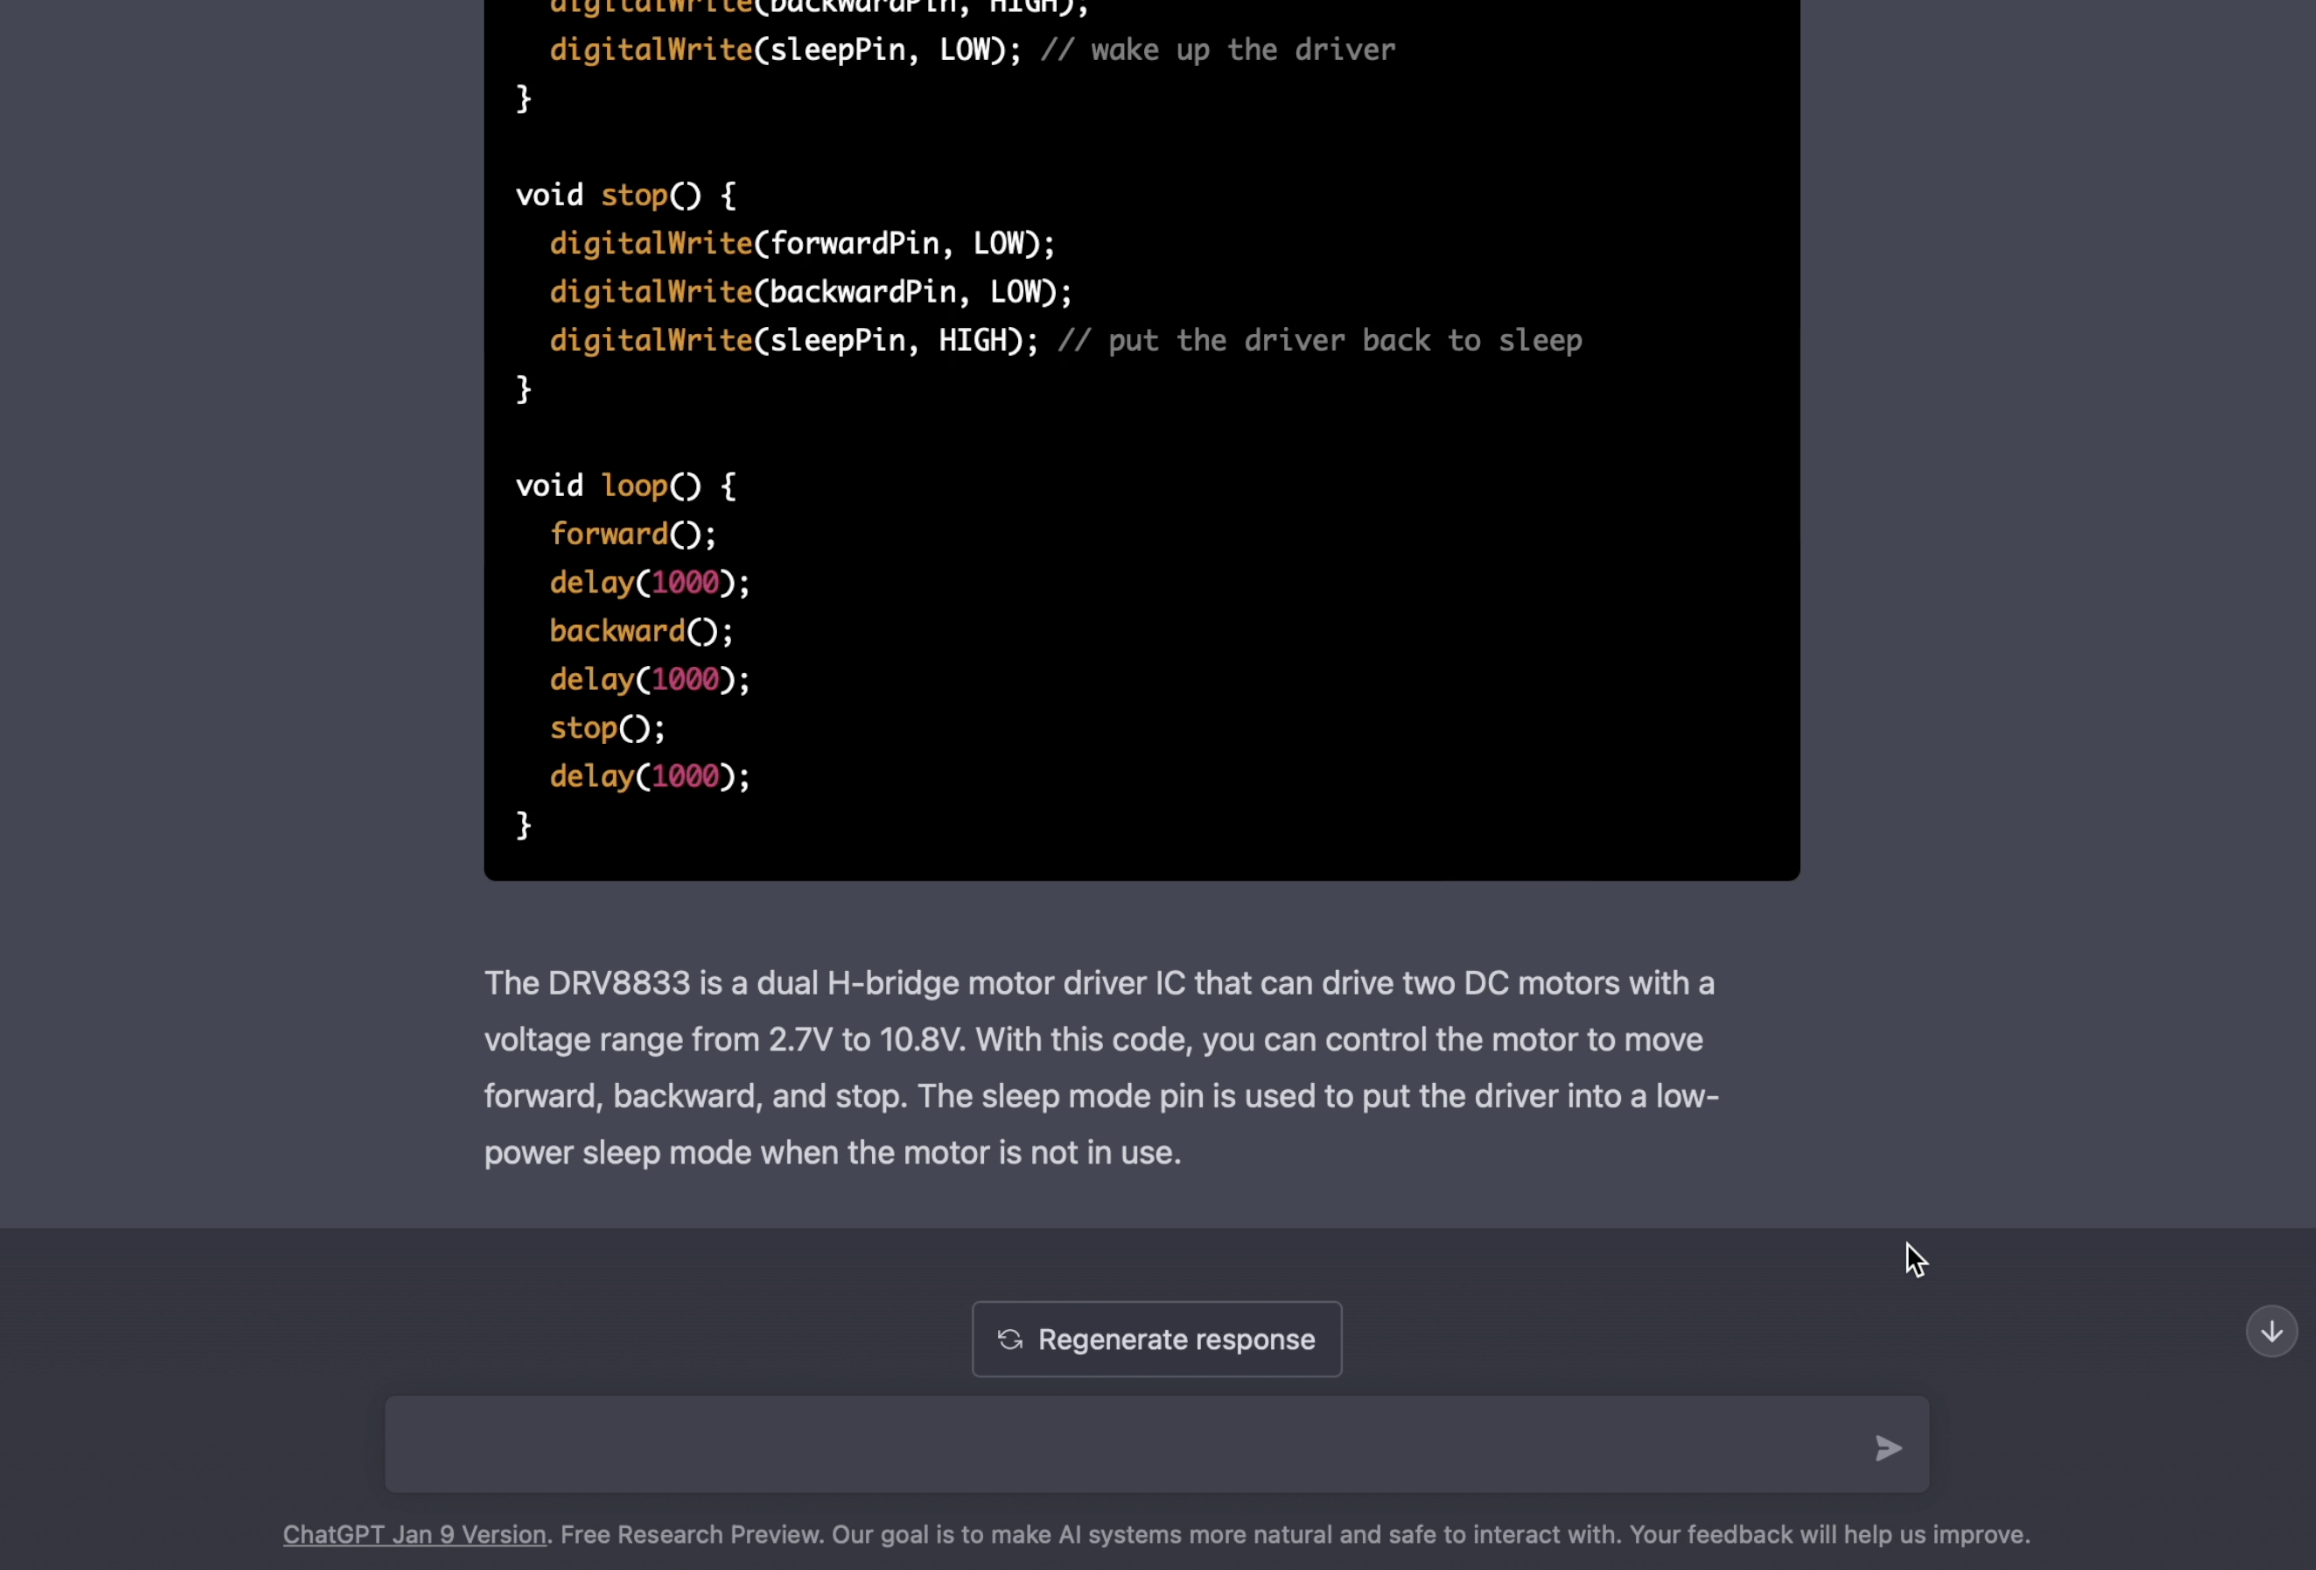Image resolution: width=2316 pixels, height=1570 pixels.
Task: Click the refresh icon inside Regenerate response
Action: pyautogui.click(x=1009, y=1339)
